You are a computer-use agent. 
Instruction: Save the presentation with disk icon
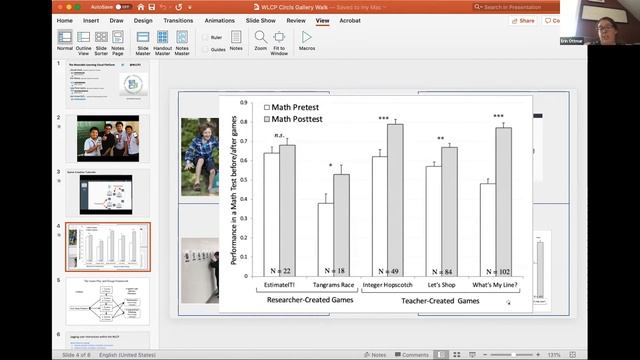point(152,7)
